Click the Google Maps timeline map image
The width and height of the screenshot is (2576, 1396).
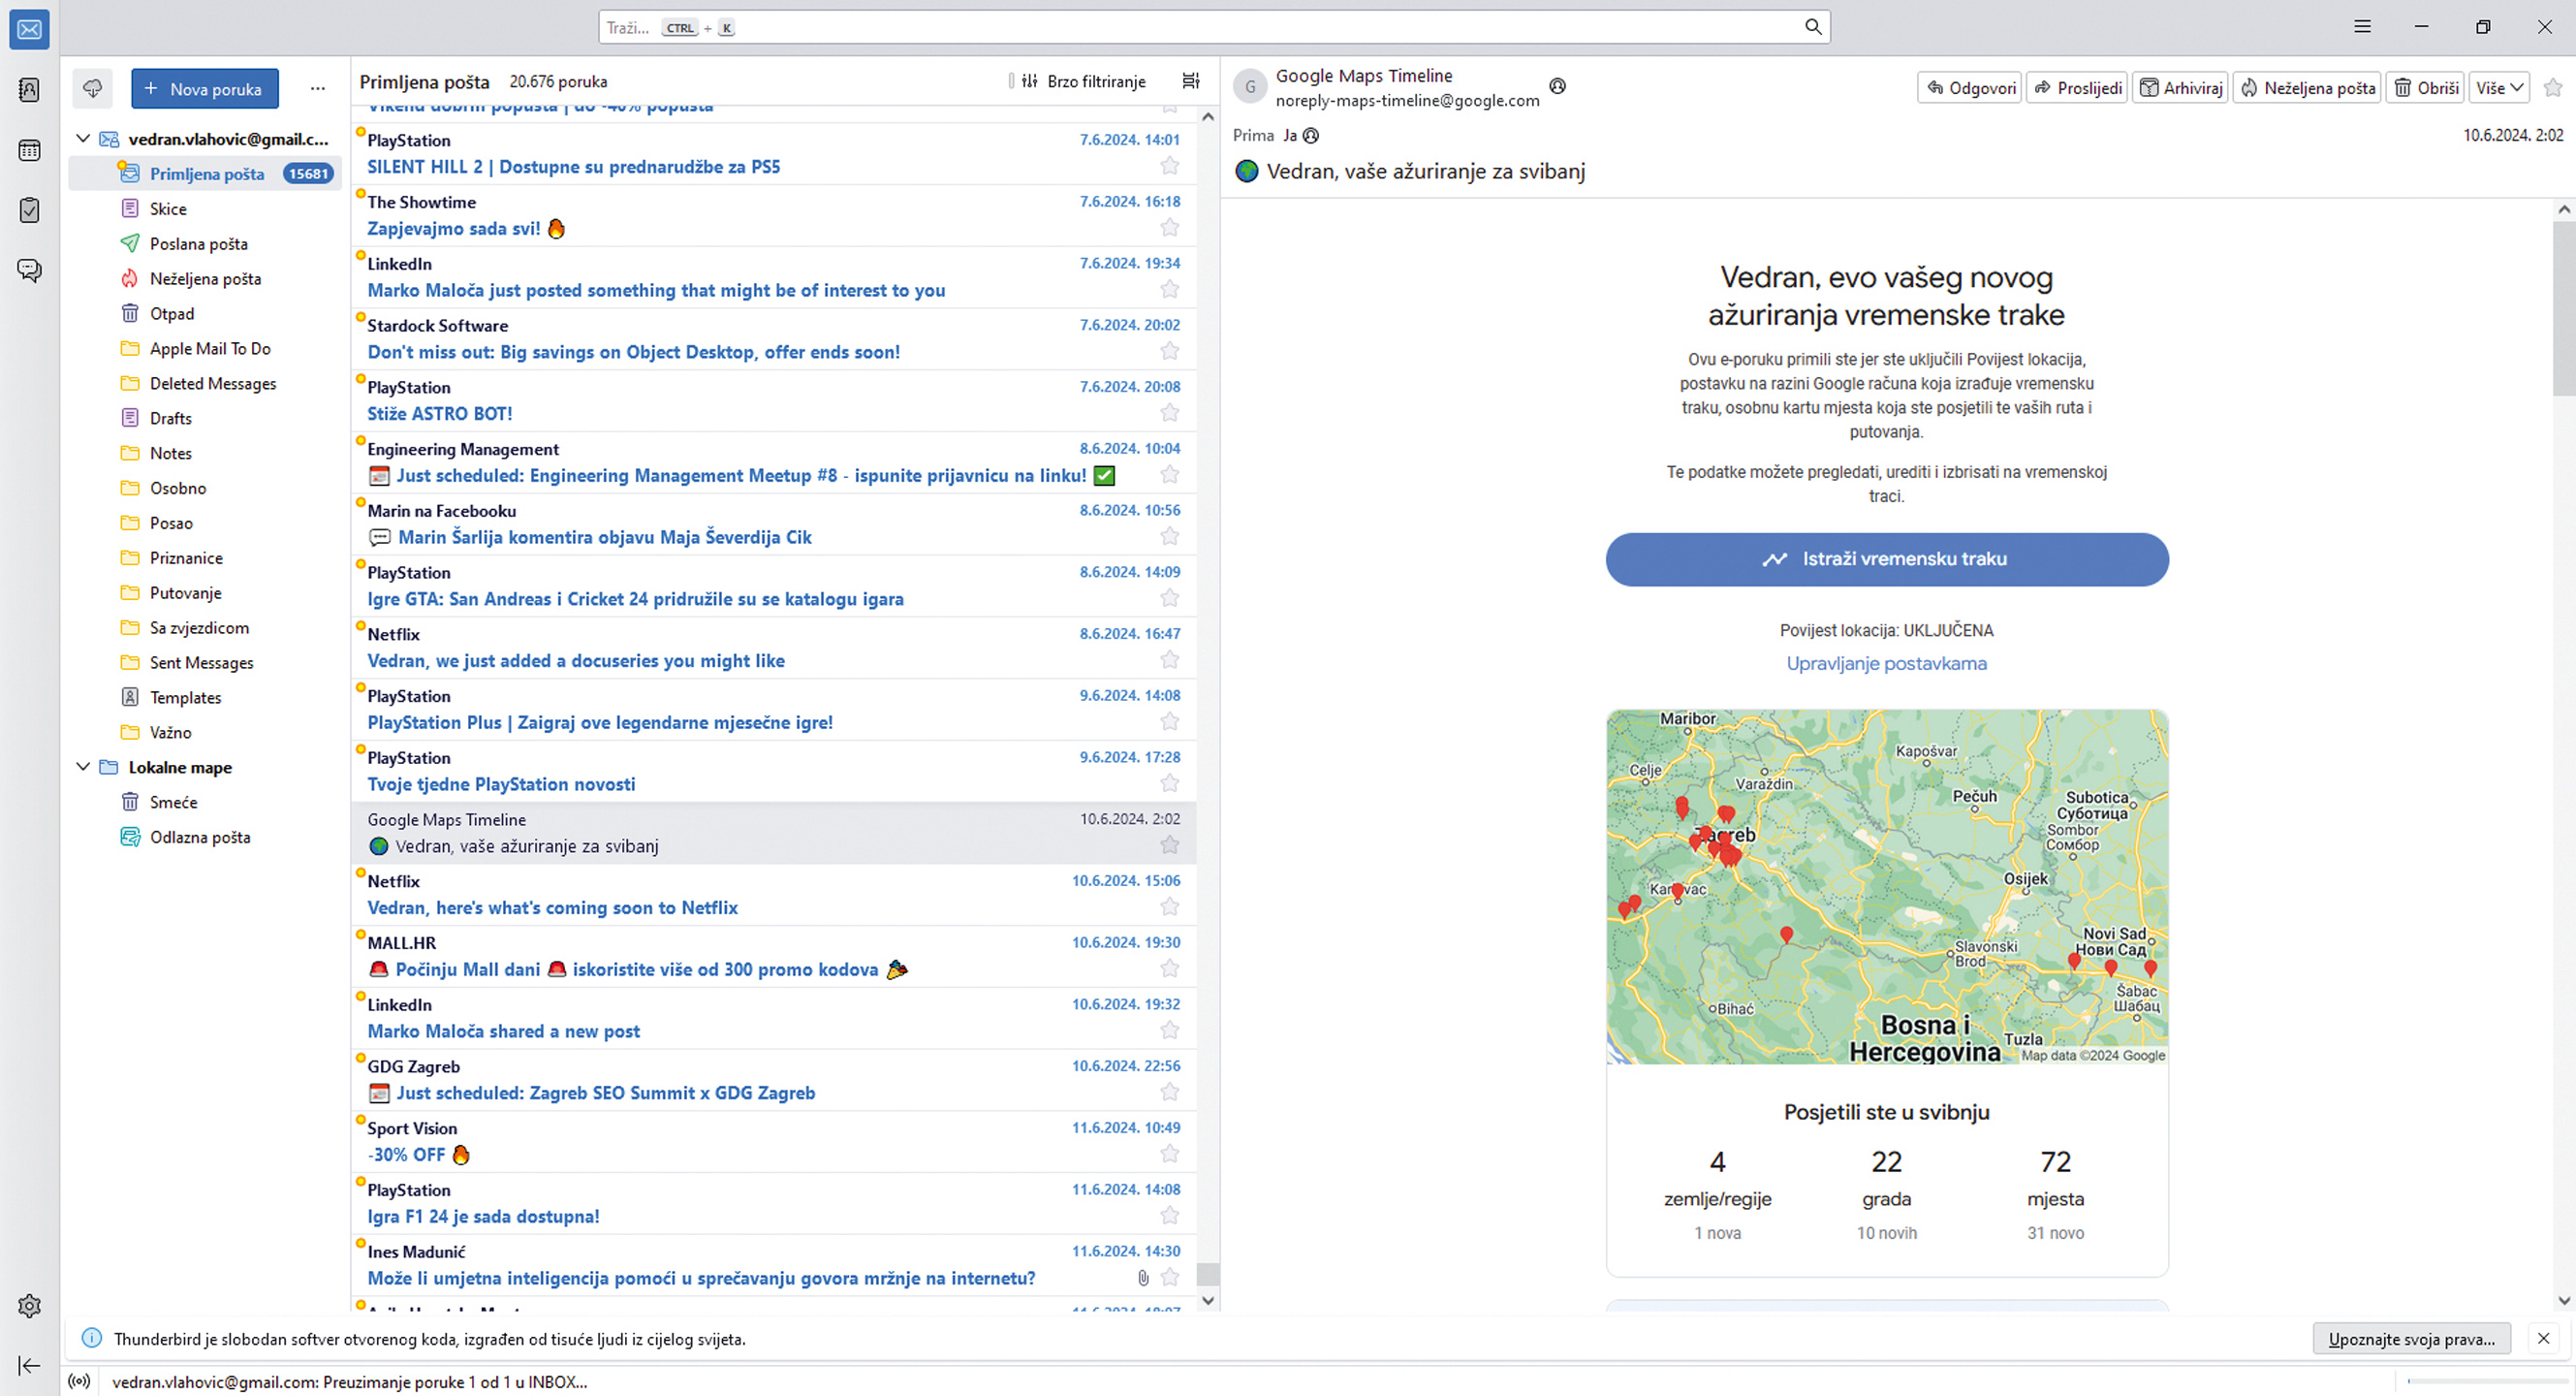tap(1887, 887)
